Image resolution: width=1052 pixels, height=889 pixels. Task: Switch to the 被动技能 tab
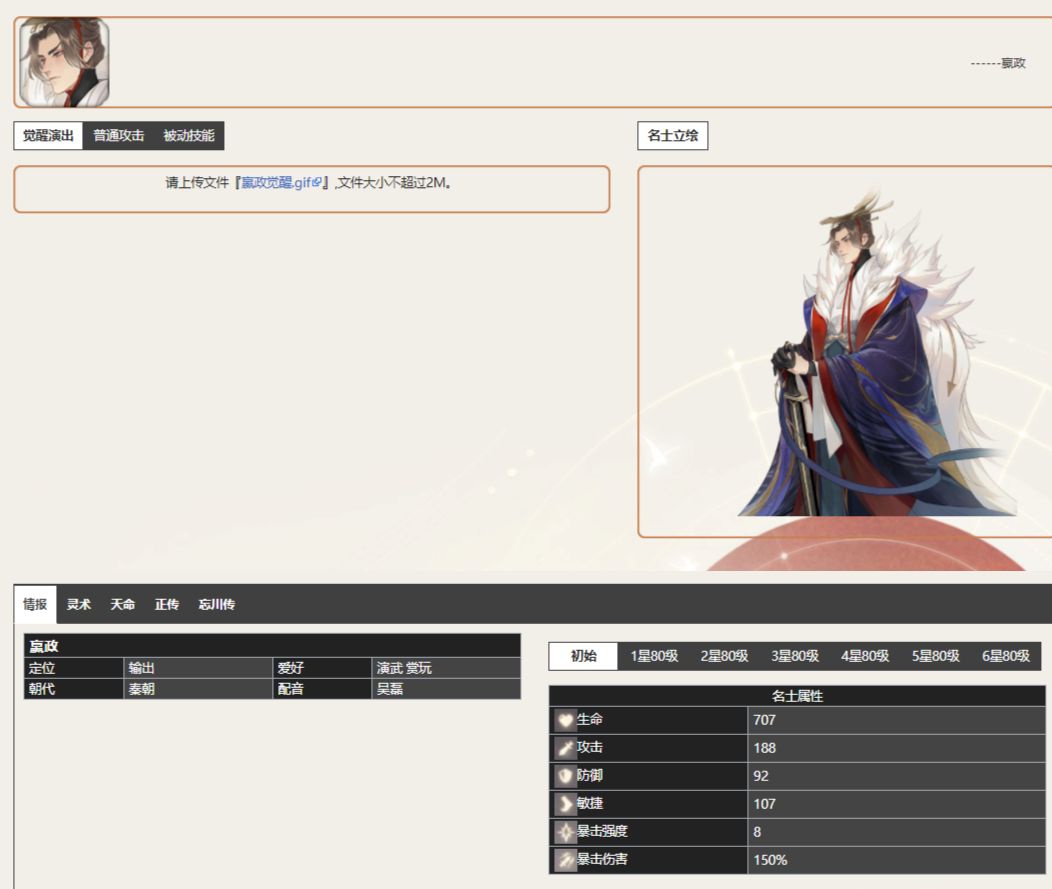pyautogui.click(x=189, y=136)
